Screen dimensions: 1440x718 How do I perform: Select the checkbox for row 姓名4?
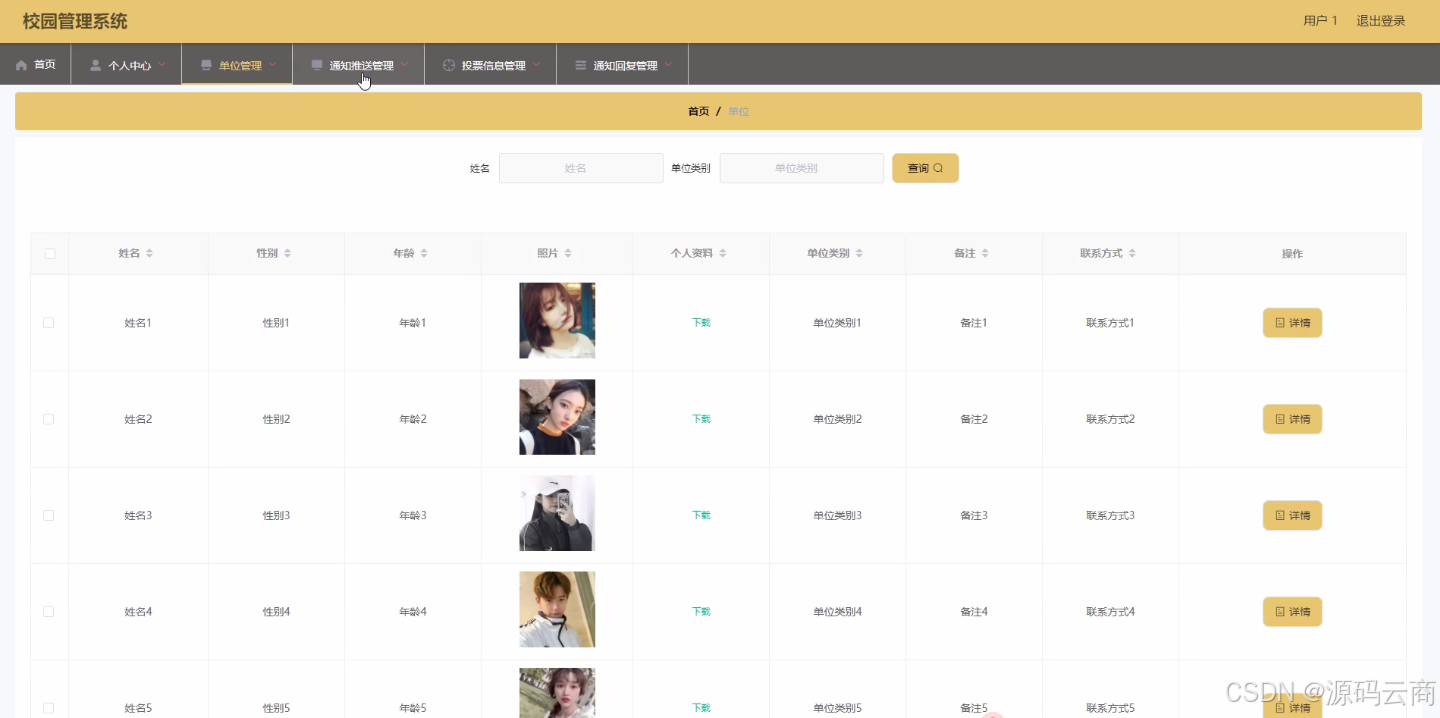coord(49,612)
